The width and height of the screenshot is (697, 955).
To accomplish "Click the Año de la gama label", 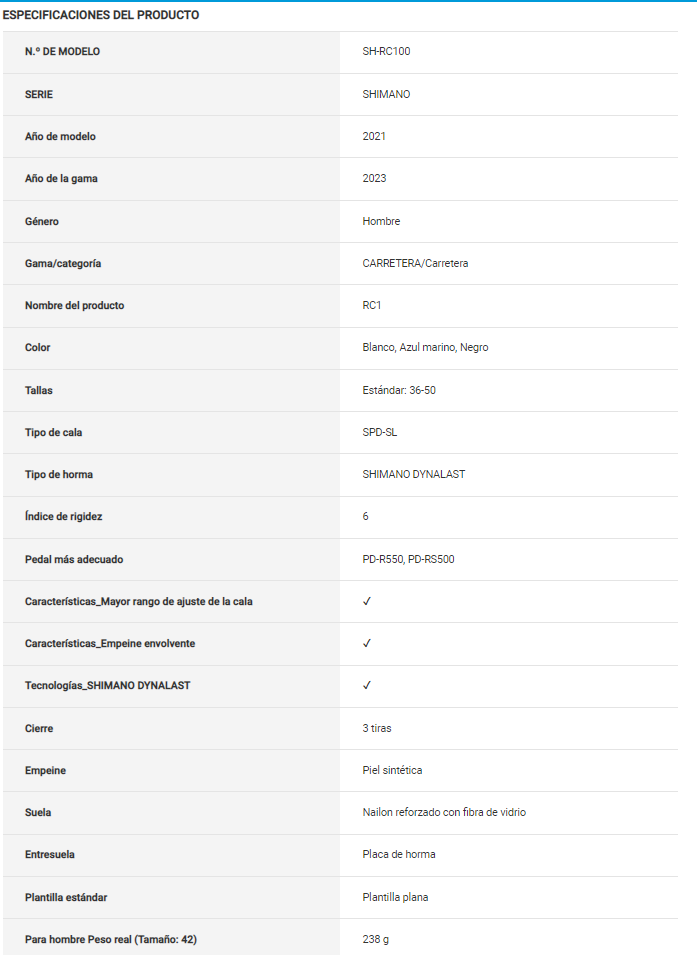I will [x=61, y=178].
